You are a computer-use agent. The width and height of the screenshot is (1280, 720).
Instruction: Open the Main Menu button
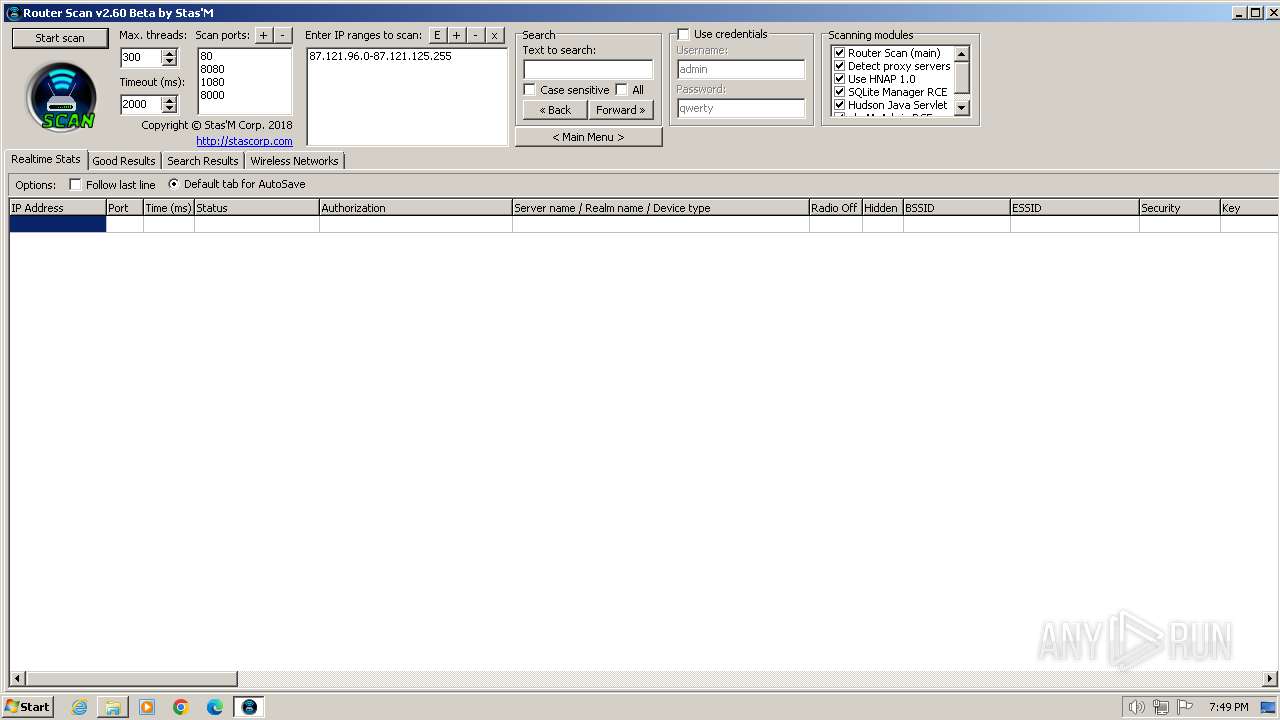[588, 137]
